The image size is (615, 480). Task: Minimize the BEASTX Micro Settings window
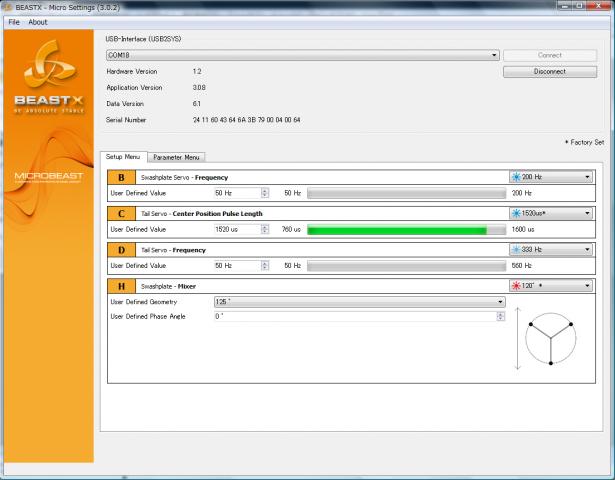coord(565,5)
